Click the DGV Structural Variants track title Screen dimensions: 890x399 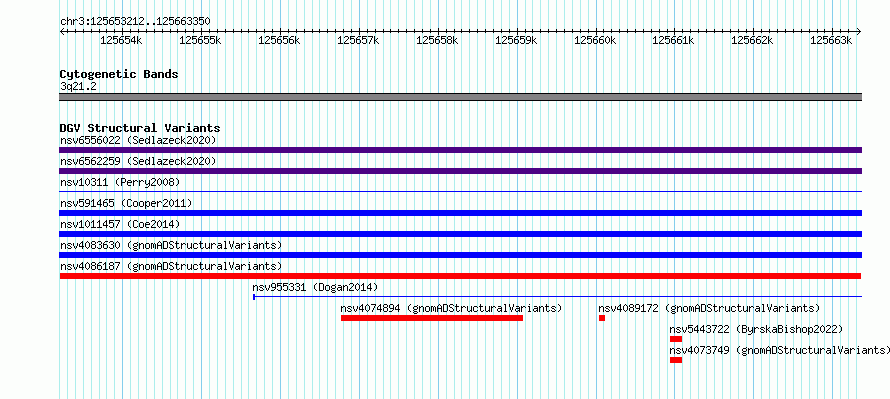click(140, 128)
